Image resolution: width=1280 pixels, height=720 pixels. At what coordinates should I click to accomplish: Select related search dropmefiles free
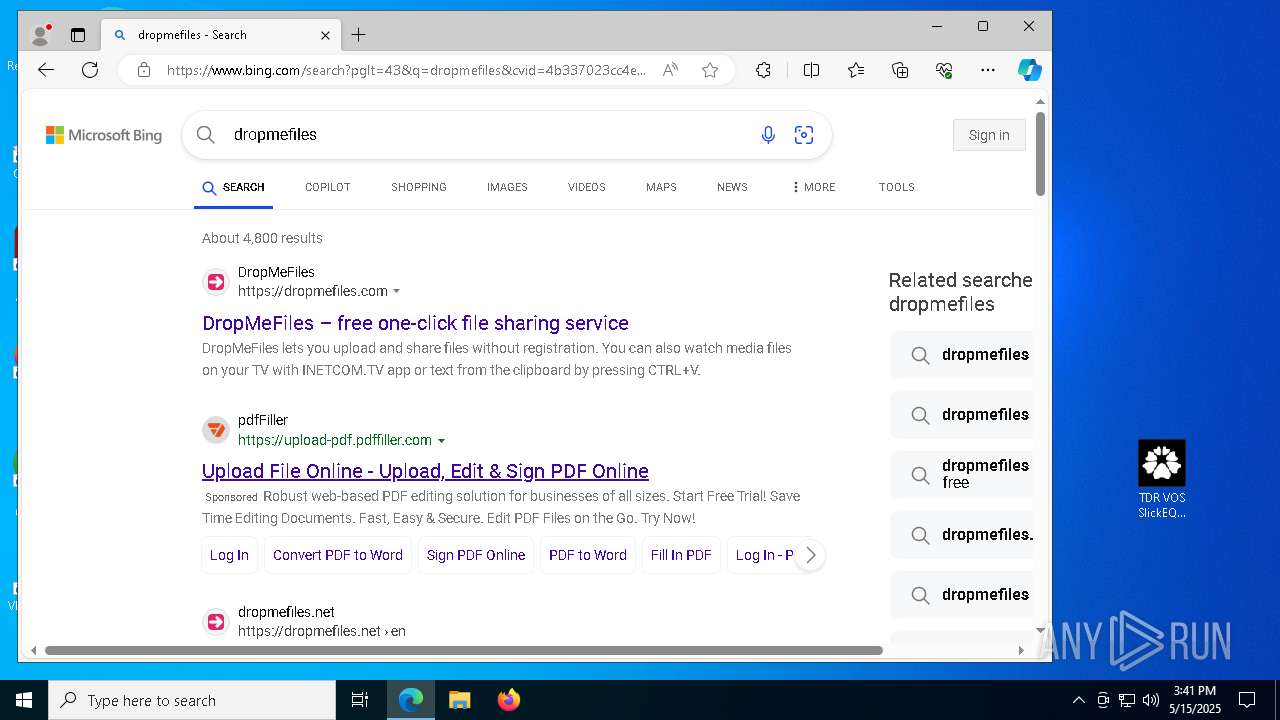[962, 474]
